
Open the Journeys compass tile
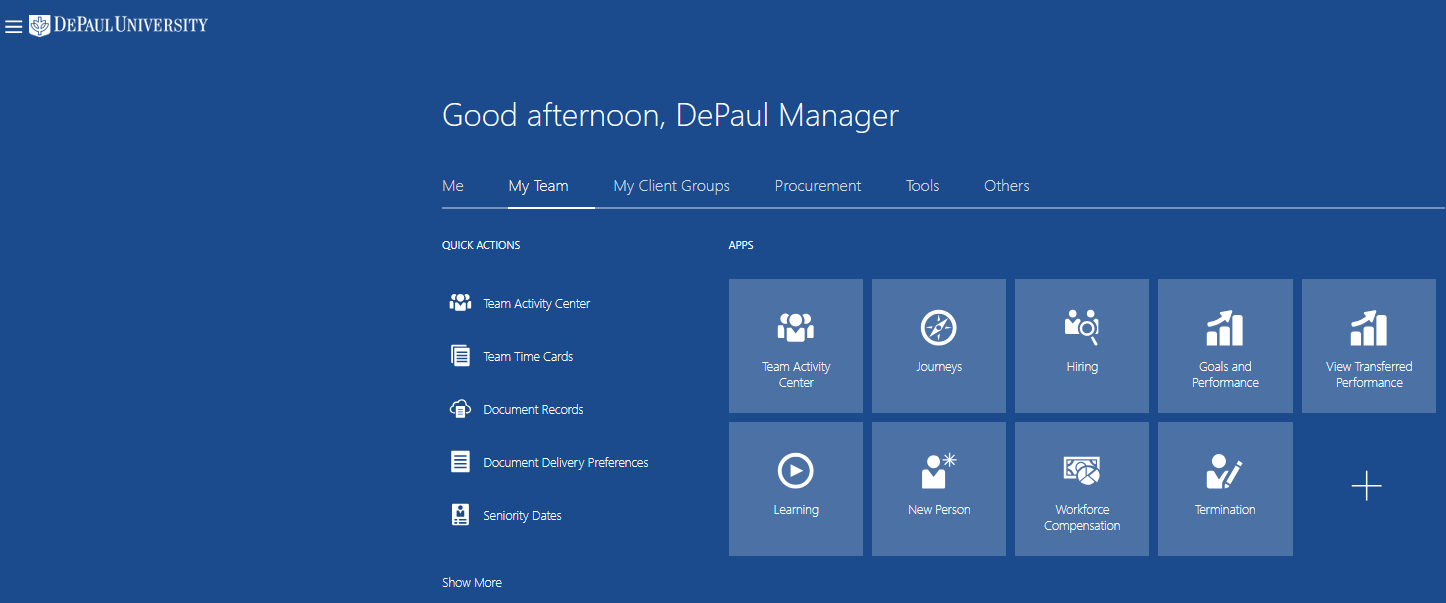coord(939,346)
